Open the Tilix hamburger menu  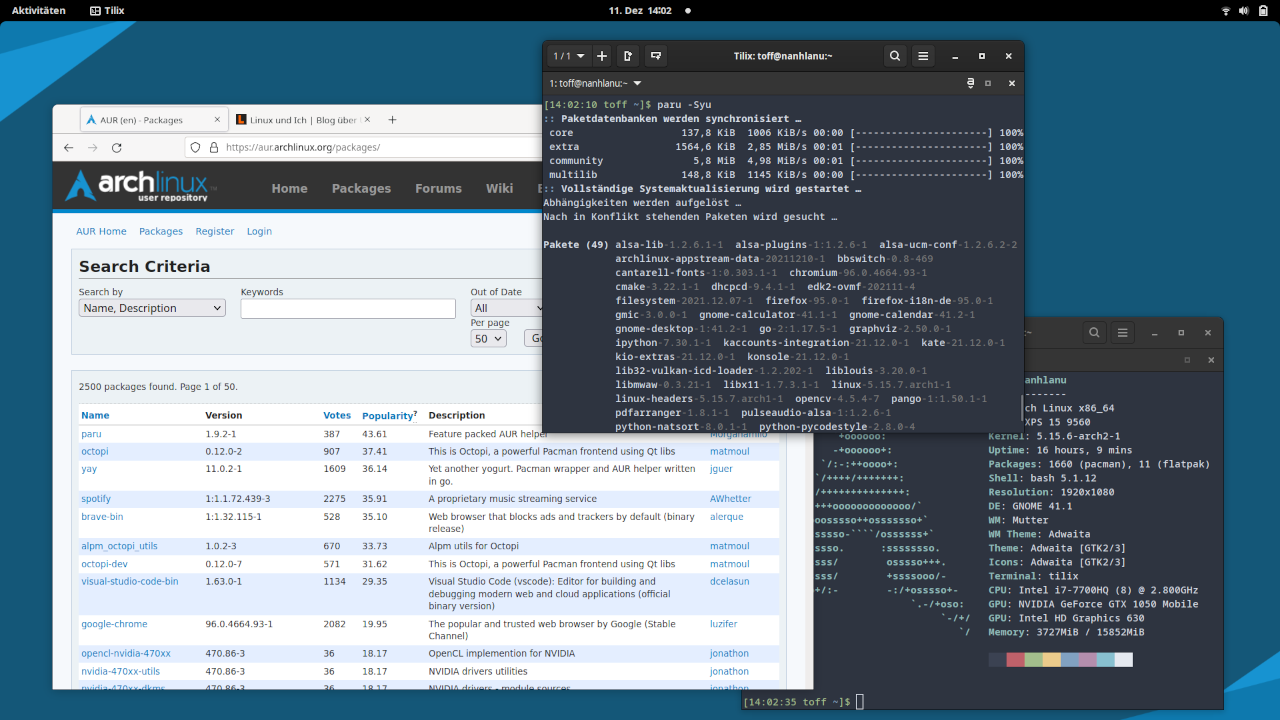tap(922, 56)
